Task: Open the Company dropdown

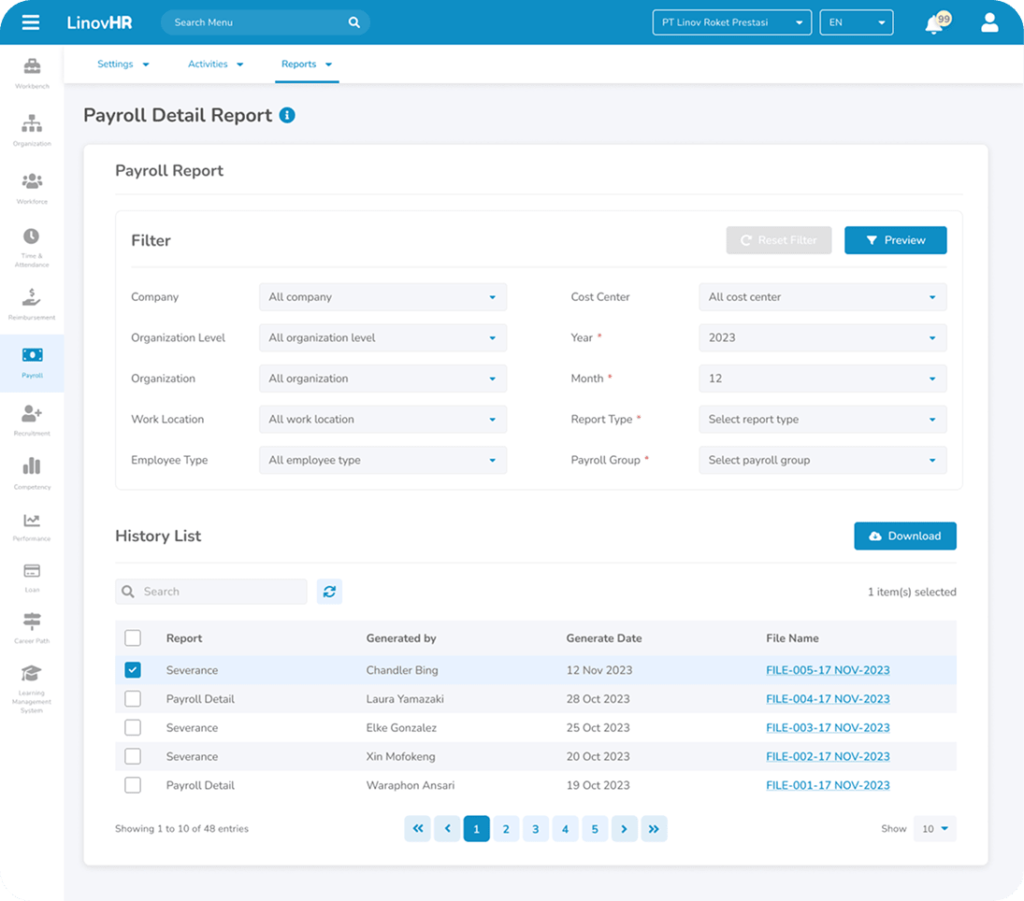Action: point(383,296)
